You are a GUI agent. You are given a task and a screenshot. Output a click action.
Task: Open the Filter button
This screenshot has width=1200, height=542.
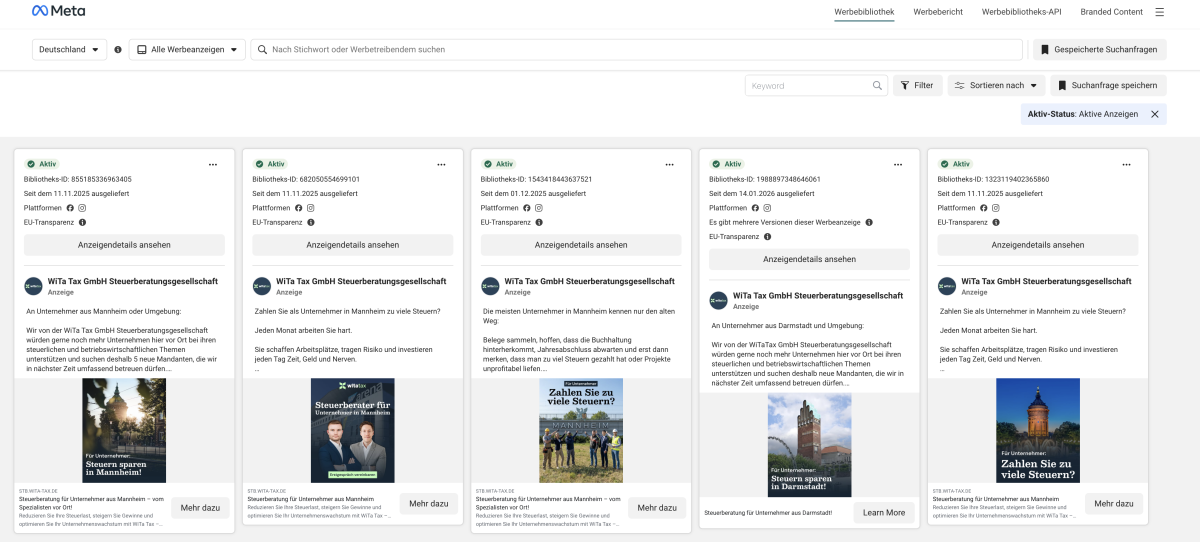pos(917,86)
